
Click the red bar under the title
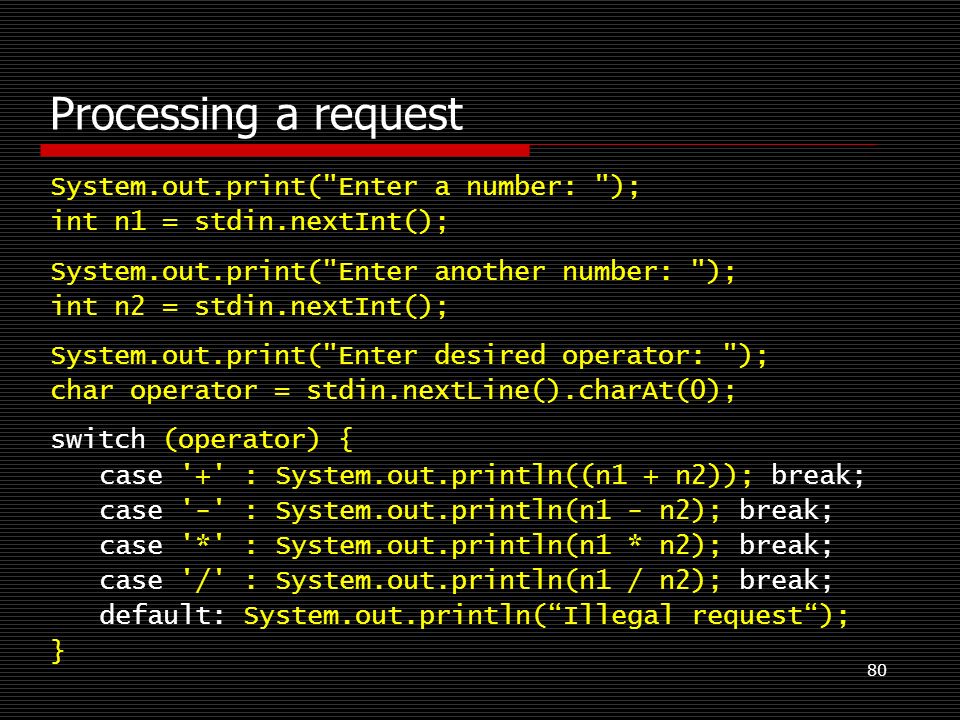tap(285, 151)
